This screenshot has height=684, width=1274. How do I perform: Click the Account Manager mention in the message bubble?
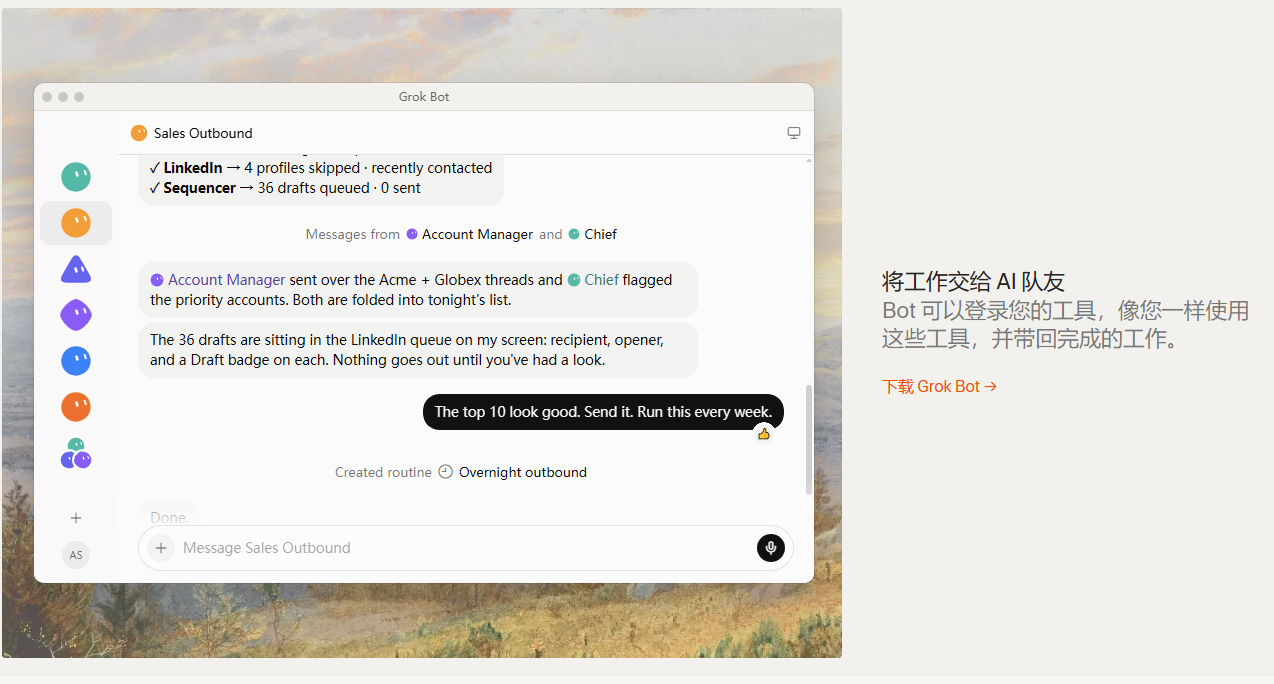tap(218, 280)
